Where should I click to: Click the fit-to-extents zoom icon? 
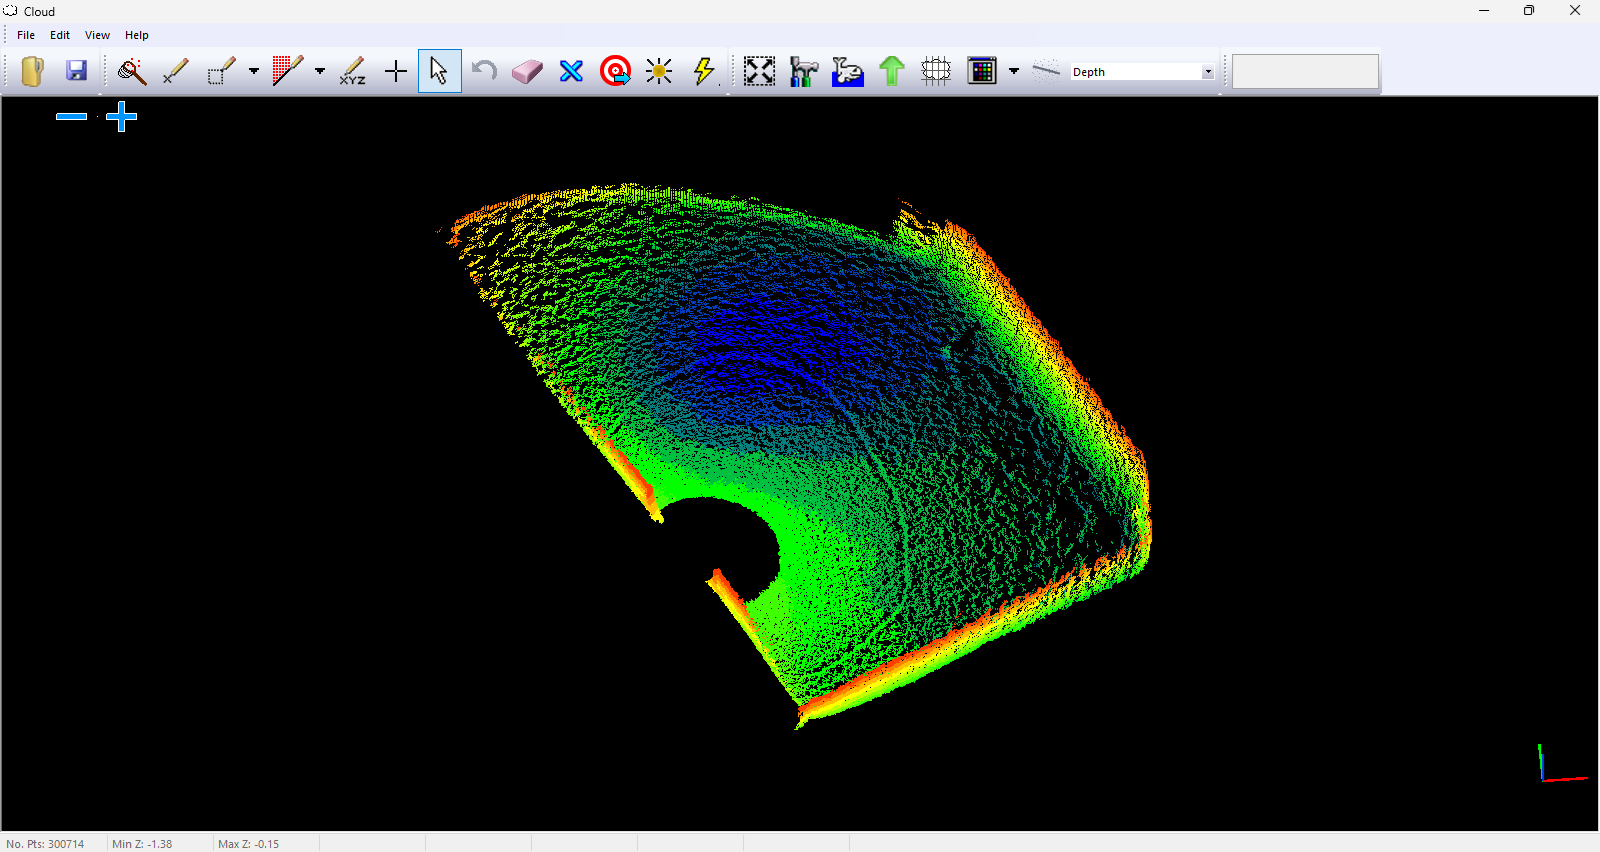click(759, 71)
